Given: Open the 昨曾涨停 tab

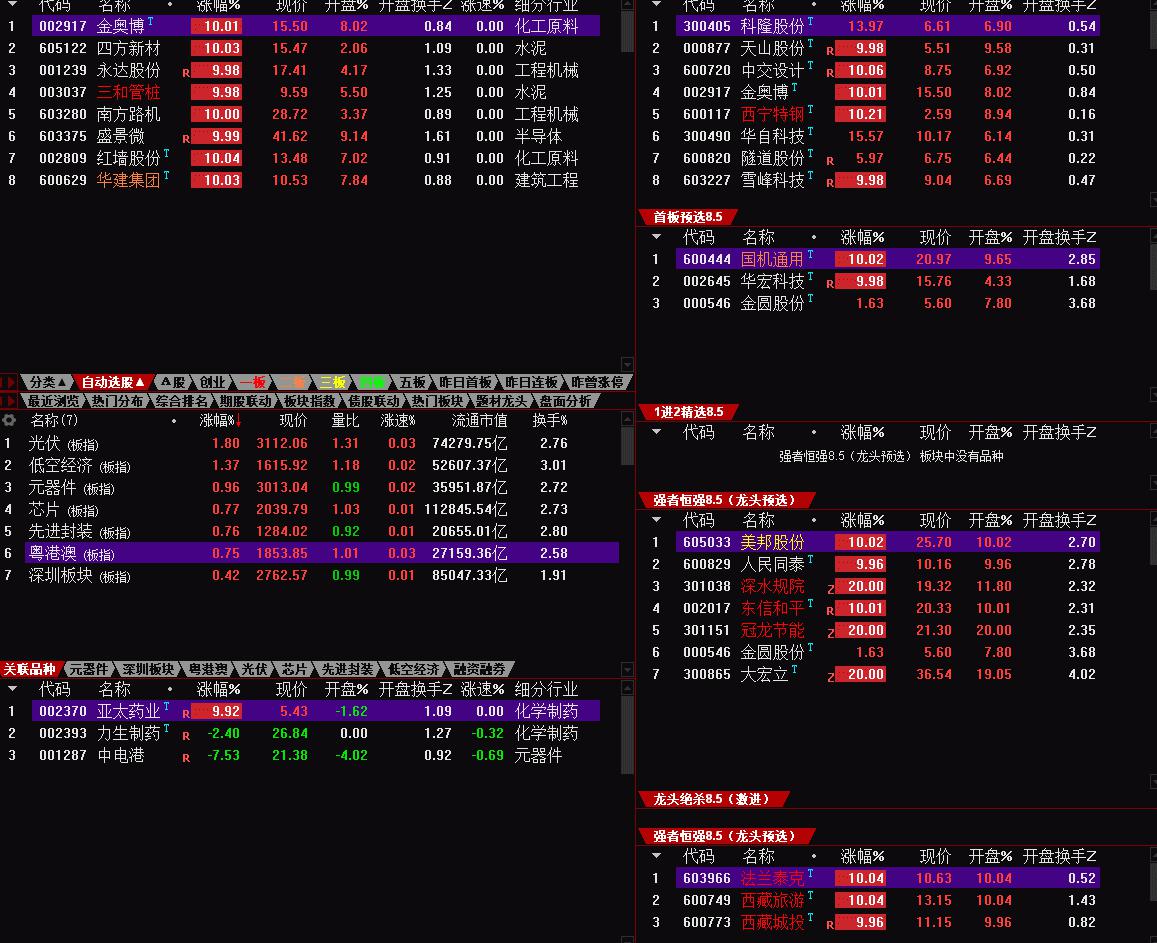Looking at the screenshot, I should 597,382.
